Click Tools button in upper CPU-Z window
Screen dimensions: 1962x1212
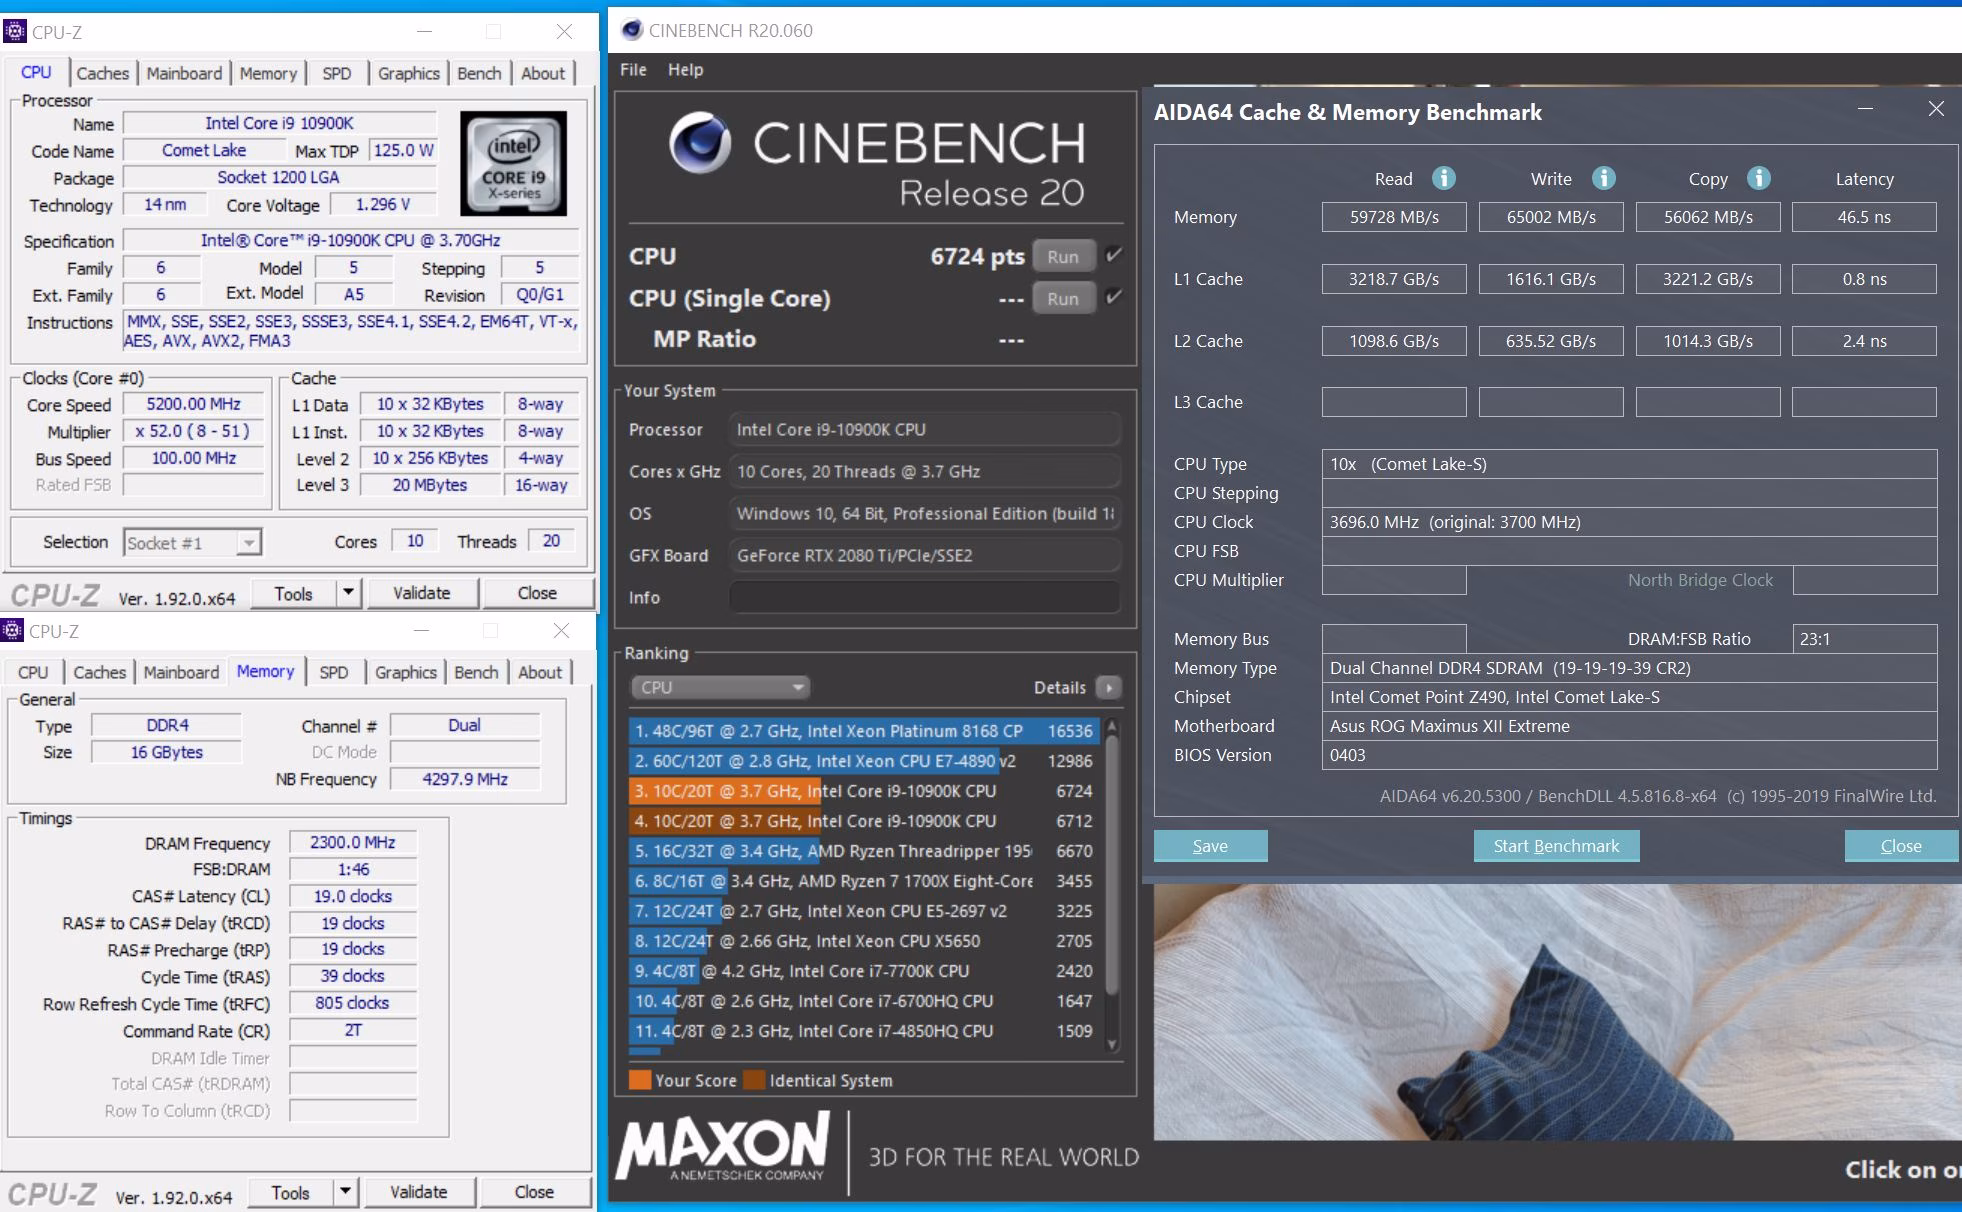click(x=293, y=593)
